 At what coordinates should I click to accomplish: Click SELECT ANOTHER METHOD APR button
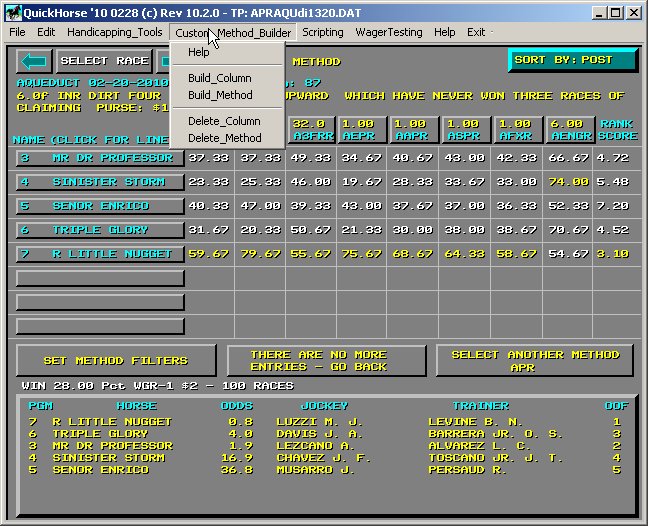pyautogui.click(x=535, y=361)
